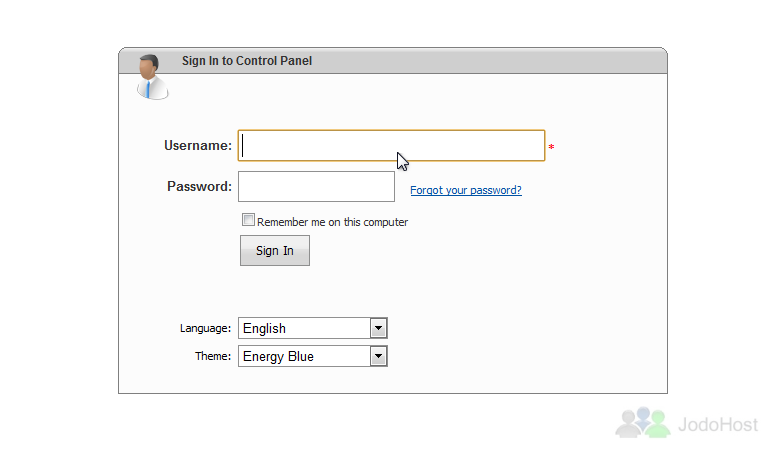Select the Language box showing English
Screen dimensions: 776x450
(x=313, y=328)
